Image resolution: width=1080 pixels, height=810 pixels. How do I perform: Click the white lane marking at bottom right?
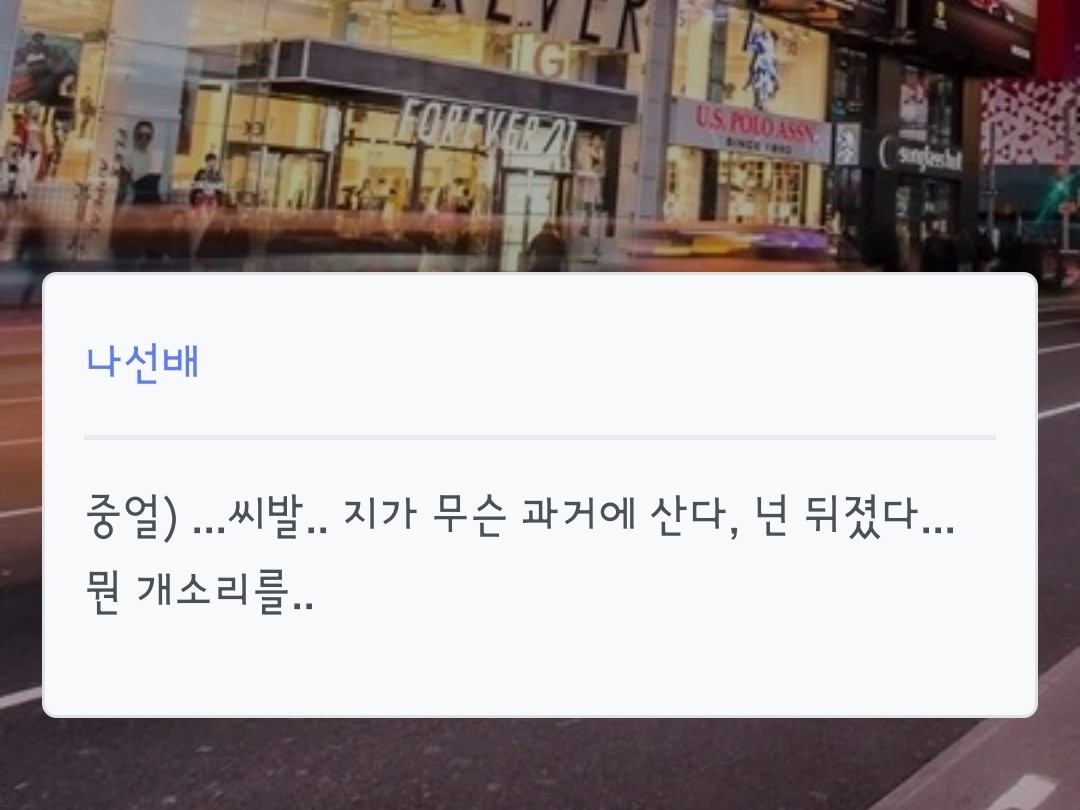click(1030, 792)
